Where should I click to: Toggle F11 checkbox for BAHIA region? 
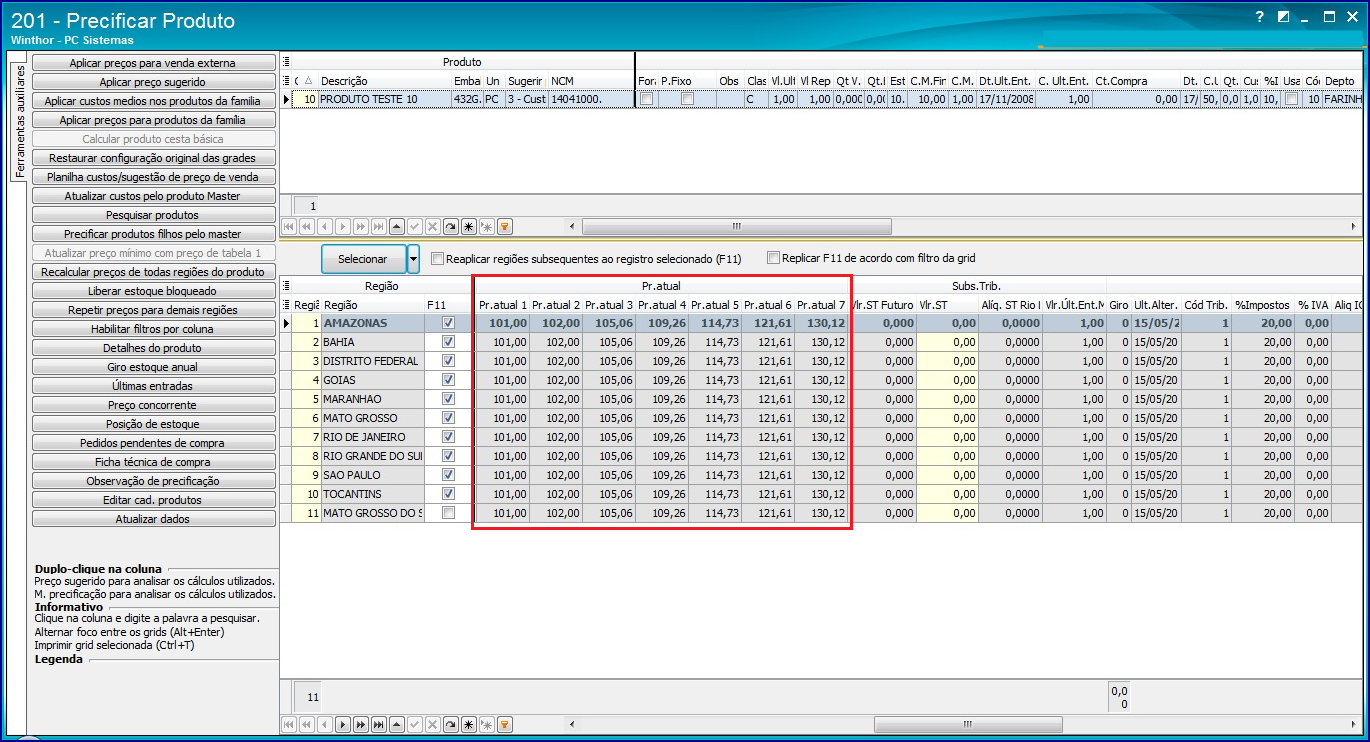pyautogui.click(x=448, y=342)
